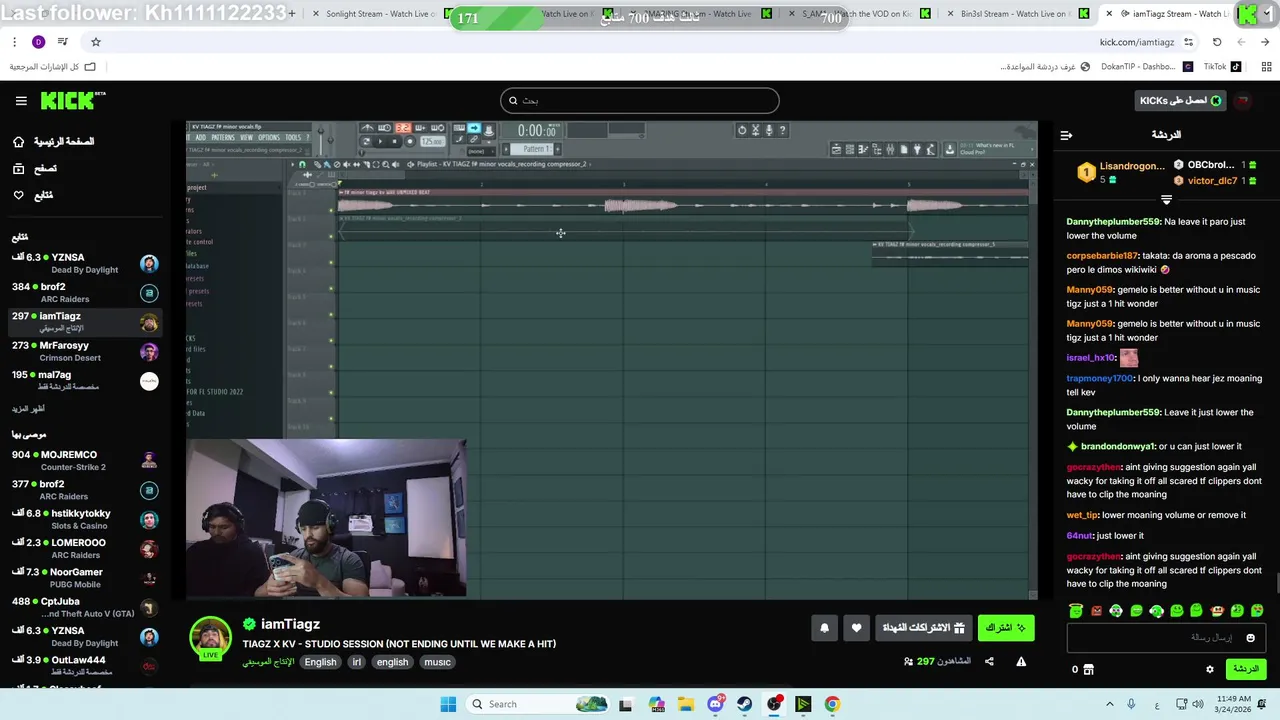
Task: Open mal7ag channel in sidebar
Action: [85, 381]
